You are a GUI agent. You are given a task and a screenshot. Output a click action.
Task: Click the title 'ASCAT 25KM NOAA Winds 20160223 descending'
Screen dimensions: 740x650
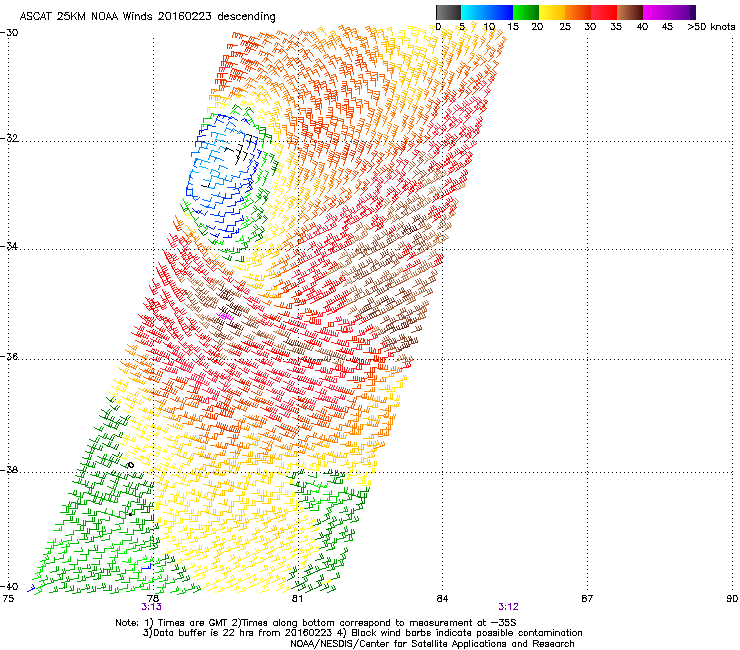click(x=147, y=17)
